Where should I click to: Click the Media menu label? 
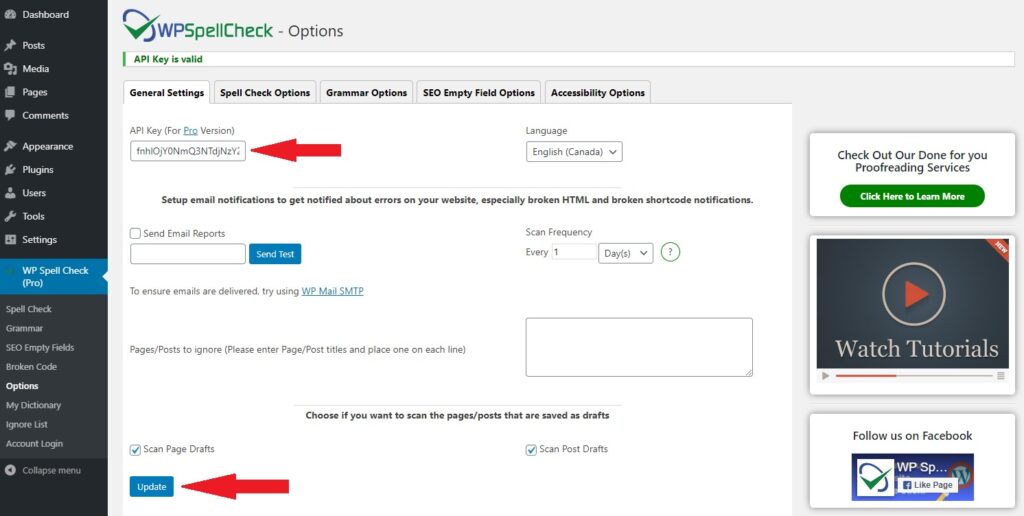(x=35, y=69)
